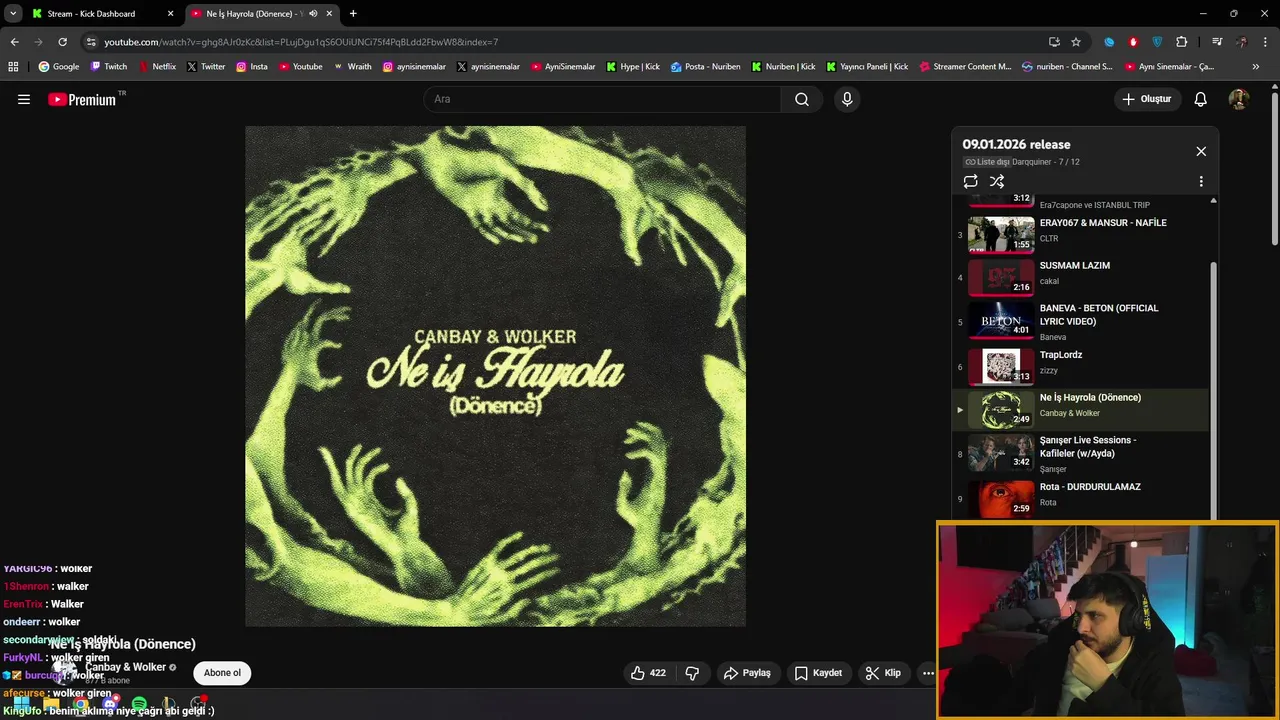The image size is (1280, 720).
Task: Mute the tab using speaker icon
Action: (x=313, y=14)
